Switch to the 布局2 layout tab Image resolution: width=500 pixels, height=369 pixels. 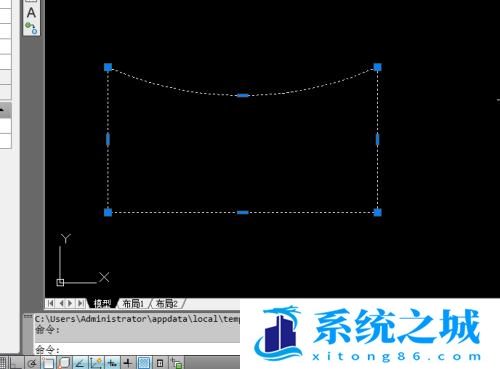click(167, 304)
